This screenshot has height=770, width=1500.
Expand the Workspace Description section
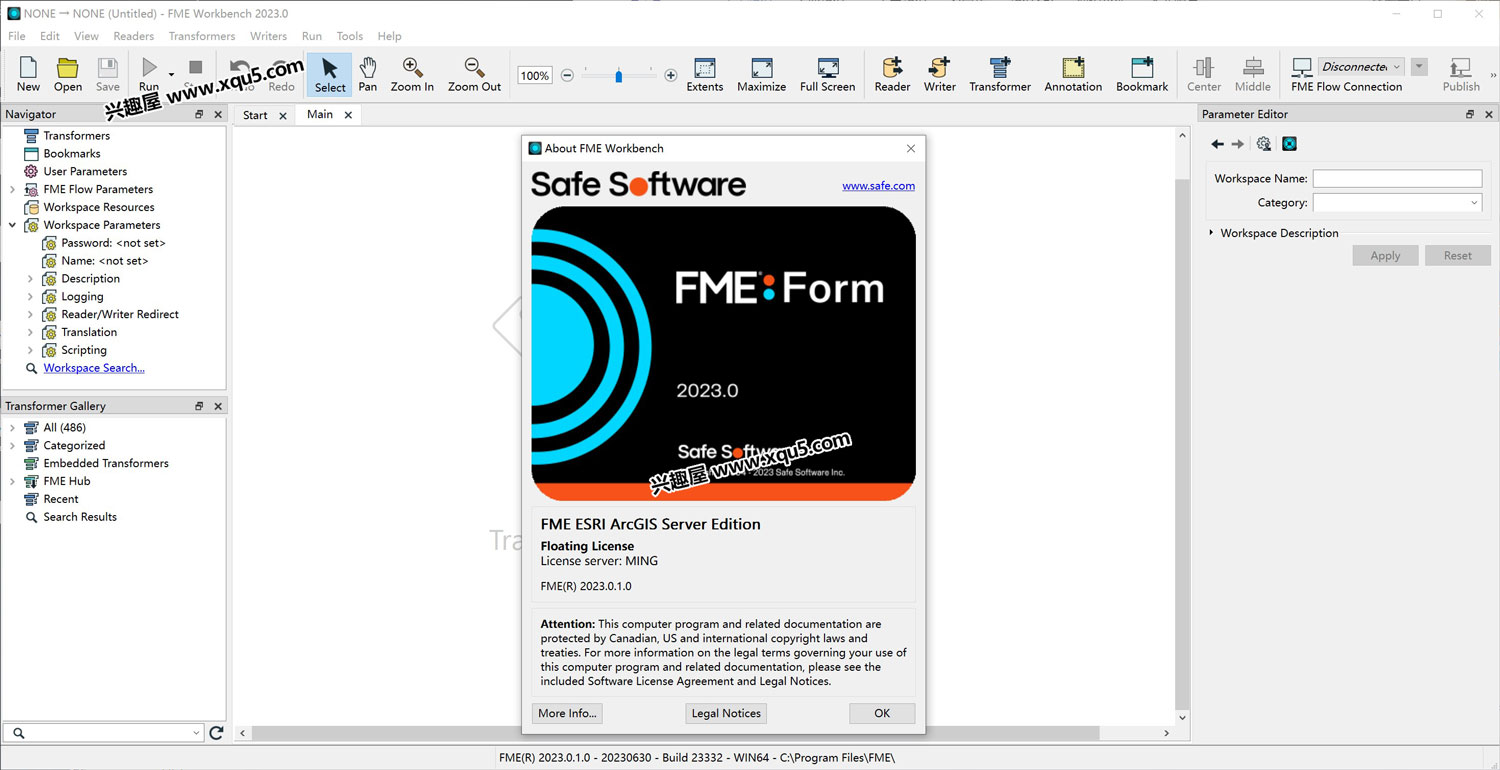point(1211,233)
